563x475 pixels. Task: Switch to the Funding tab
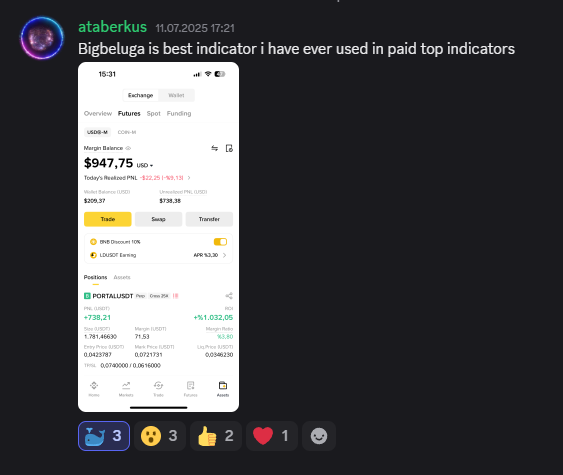click(179, 113)
